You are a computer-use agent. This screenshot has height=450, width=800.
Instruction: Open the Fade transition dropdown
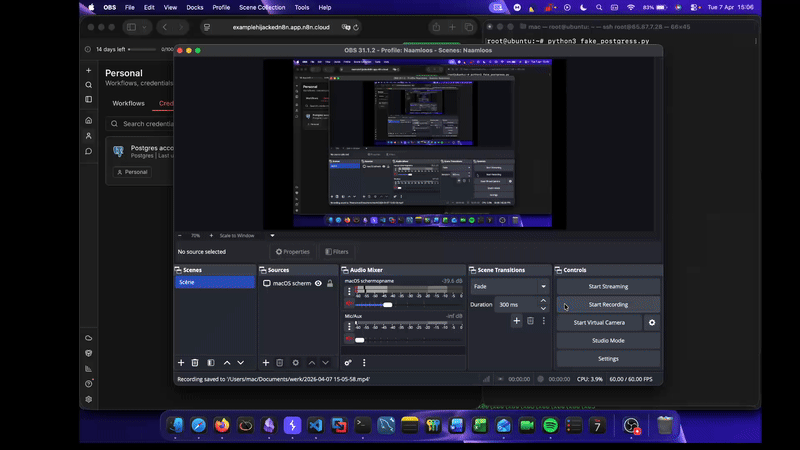tap(510, 286)
